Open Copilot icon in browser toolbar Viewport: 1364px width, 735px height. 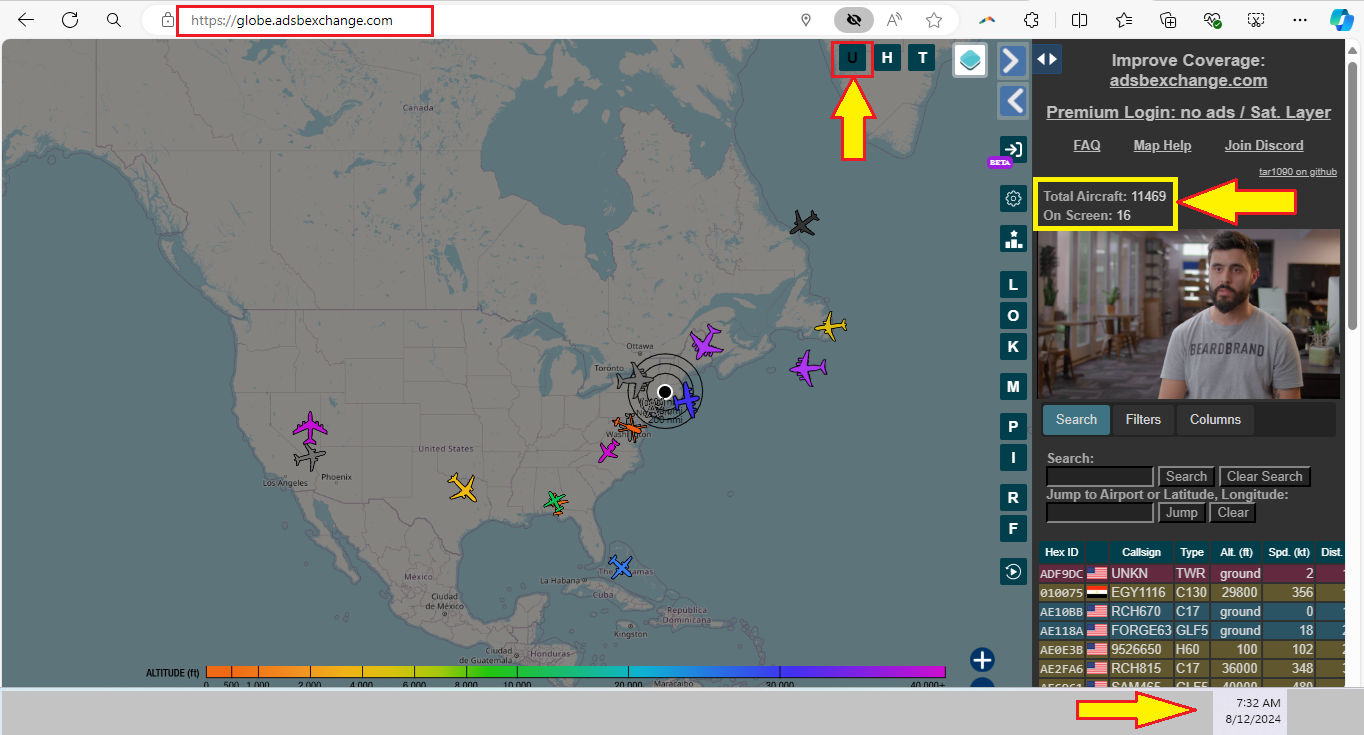point(1341,20)
